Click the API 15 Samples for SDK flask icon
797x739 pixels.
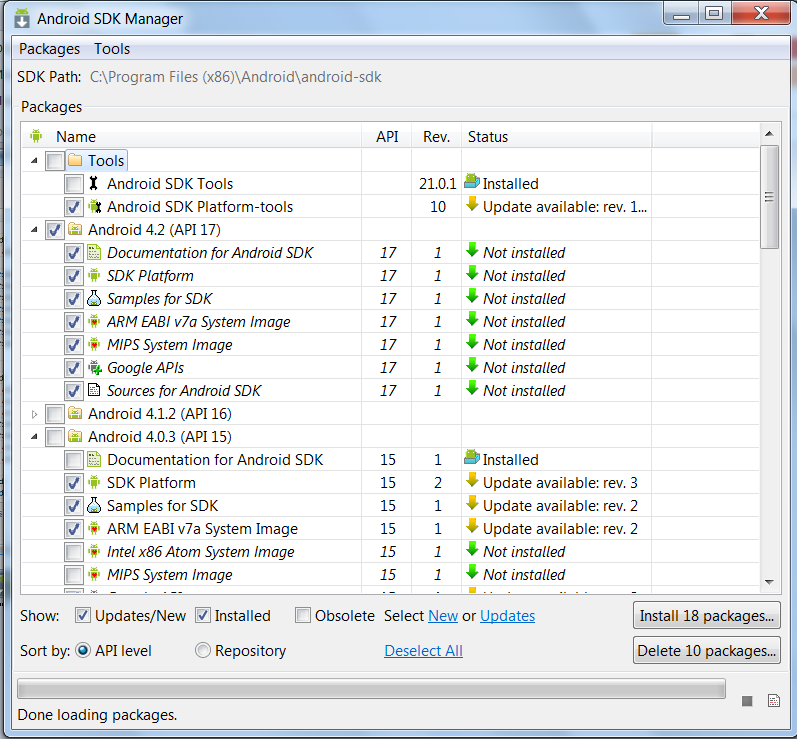tap(94, 505)
